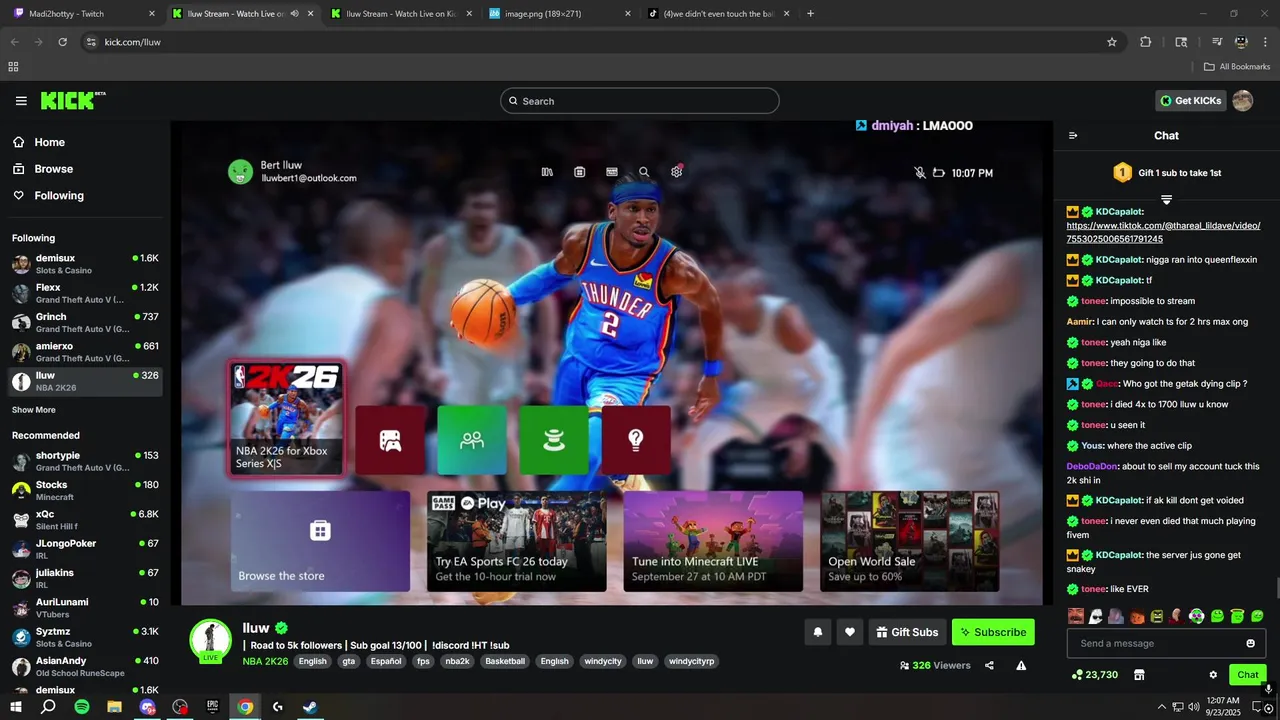The image size is (1280, 720).
Task: Open Steam from the taskbar
Action: point(311,707)
